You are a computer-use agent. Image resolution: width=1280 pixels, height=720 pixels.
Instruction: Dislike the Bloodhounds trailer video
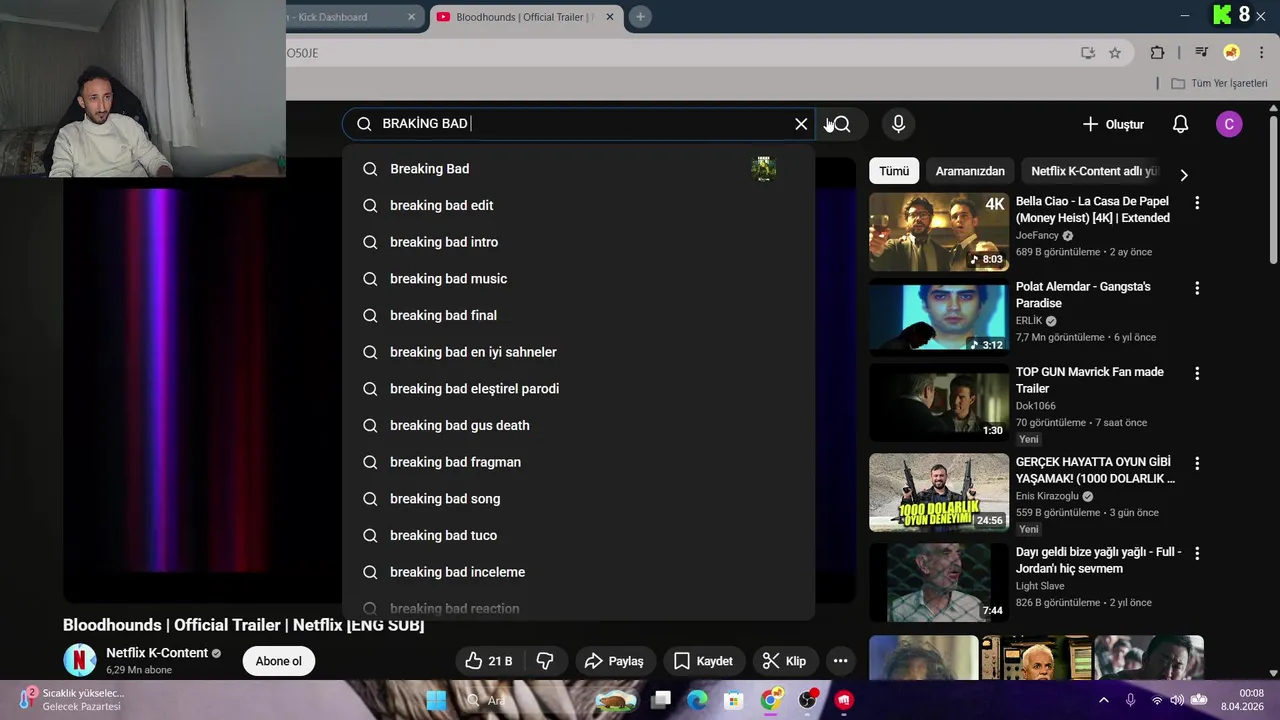[x=545, y=661]
